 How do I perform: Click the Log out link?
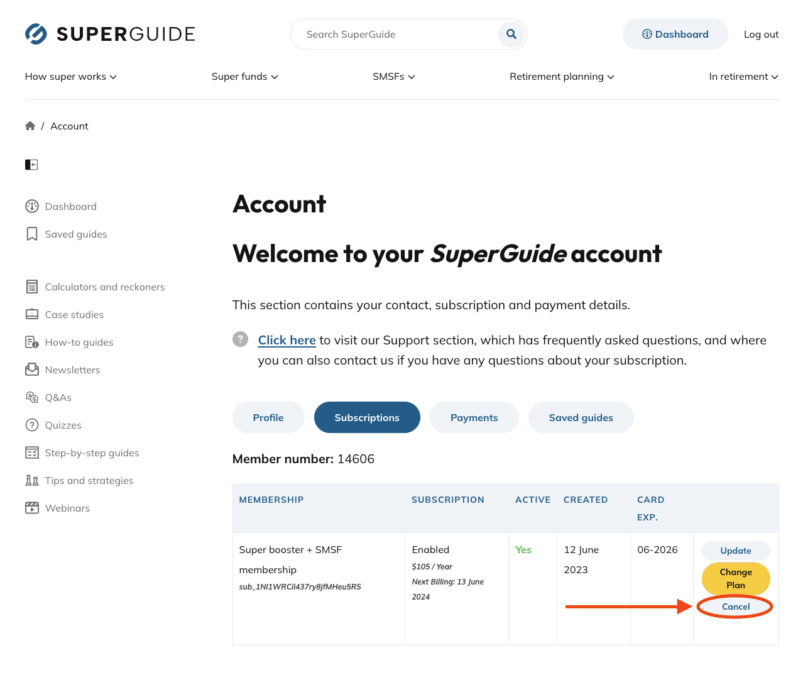tap(761, 34)
